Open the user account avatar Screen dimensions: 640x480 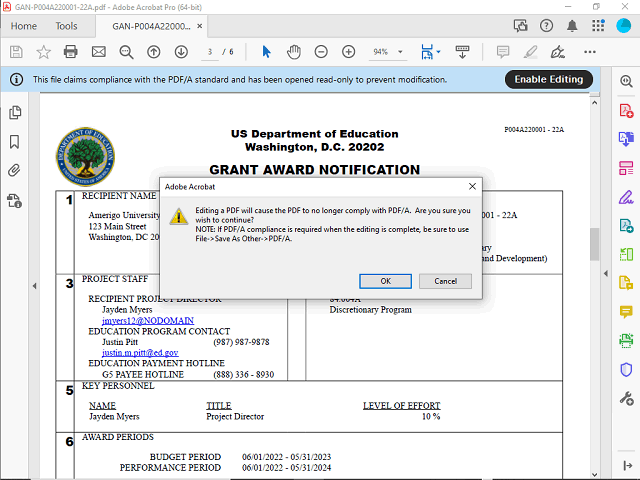click(x=623, y=26)
